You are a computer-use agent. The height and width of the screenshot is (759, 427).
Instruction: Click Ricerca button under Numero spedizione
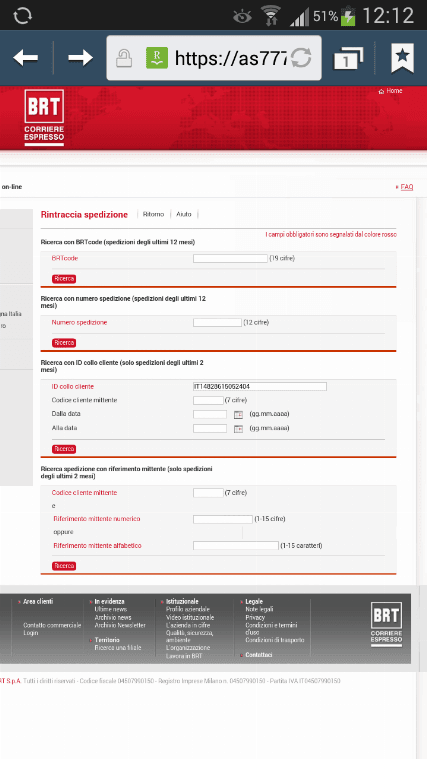pyautogui.click(x=64, y=343)
